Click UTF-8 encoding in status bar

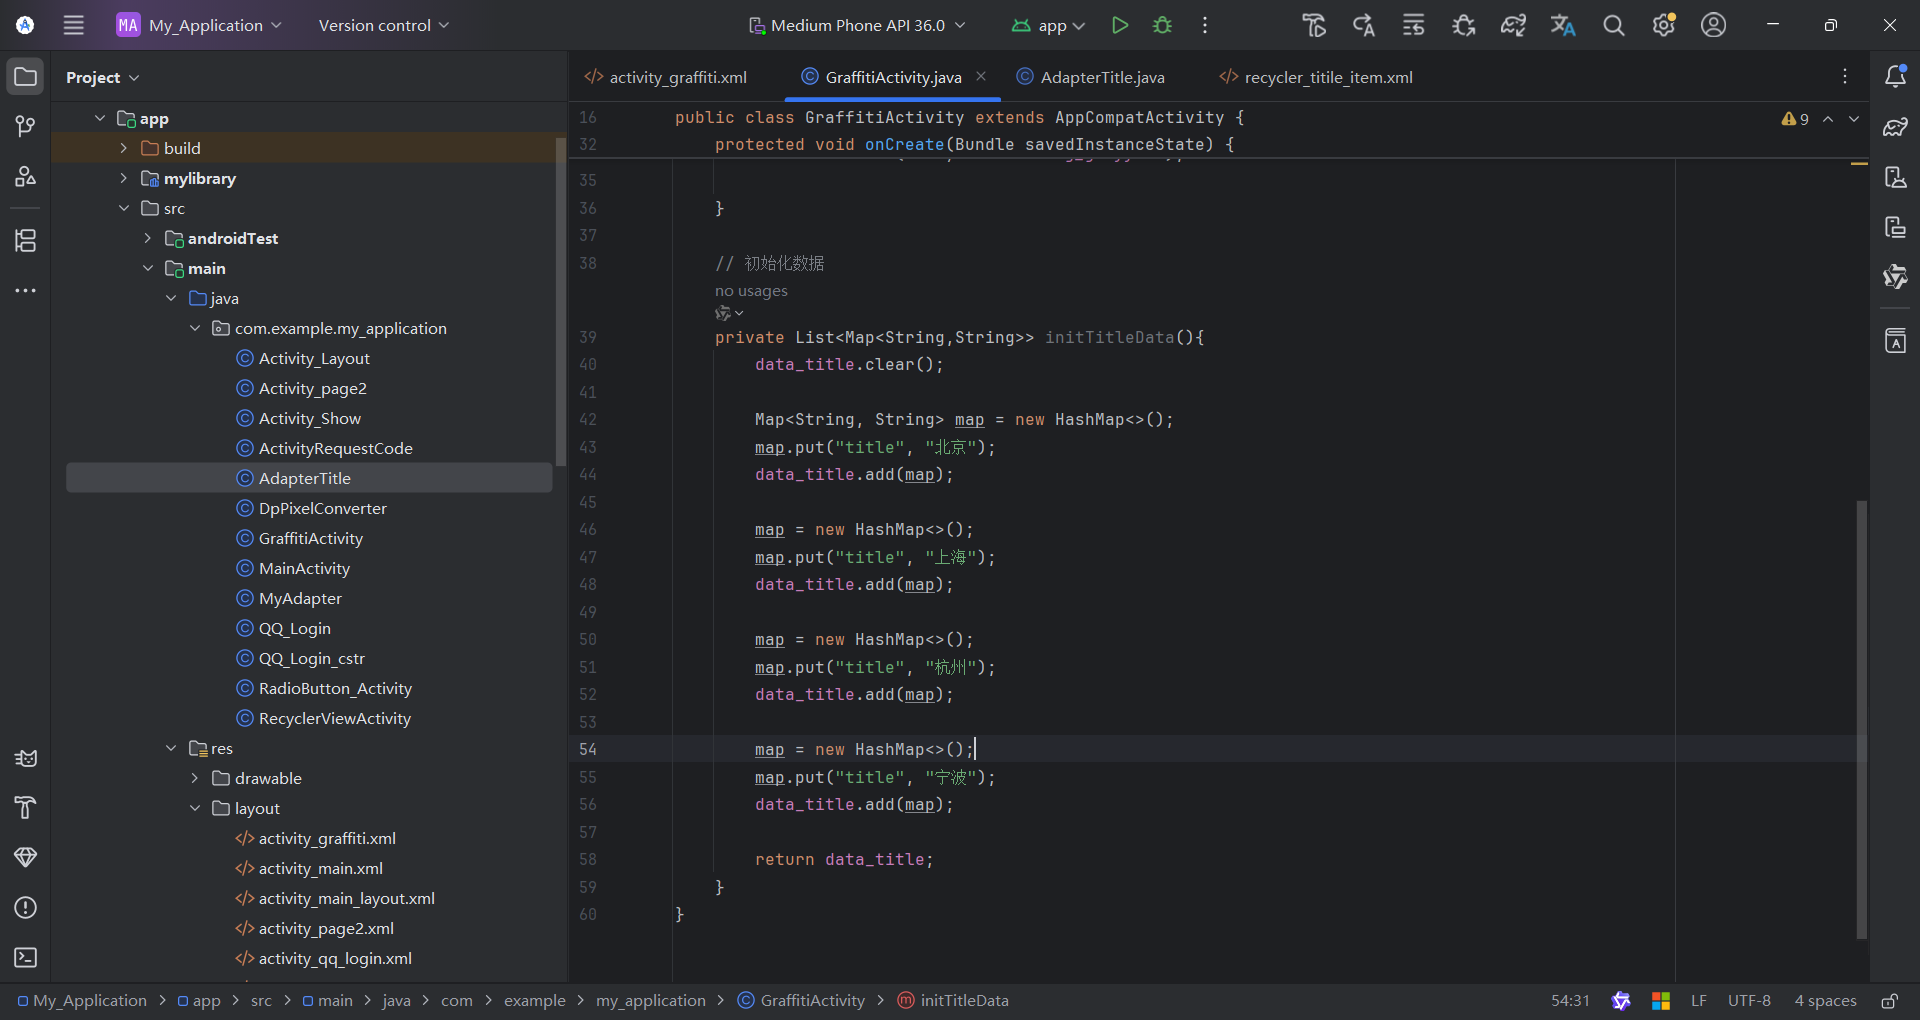click(x=1749, y=1000)
